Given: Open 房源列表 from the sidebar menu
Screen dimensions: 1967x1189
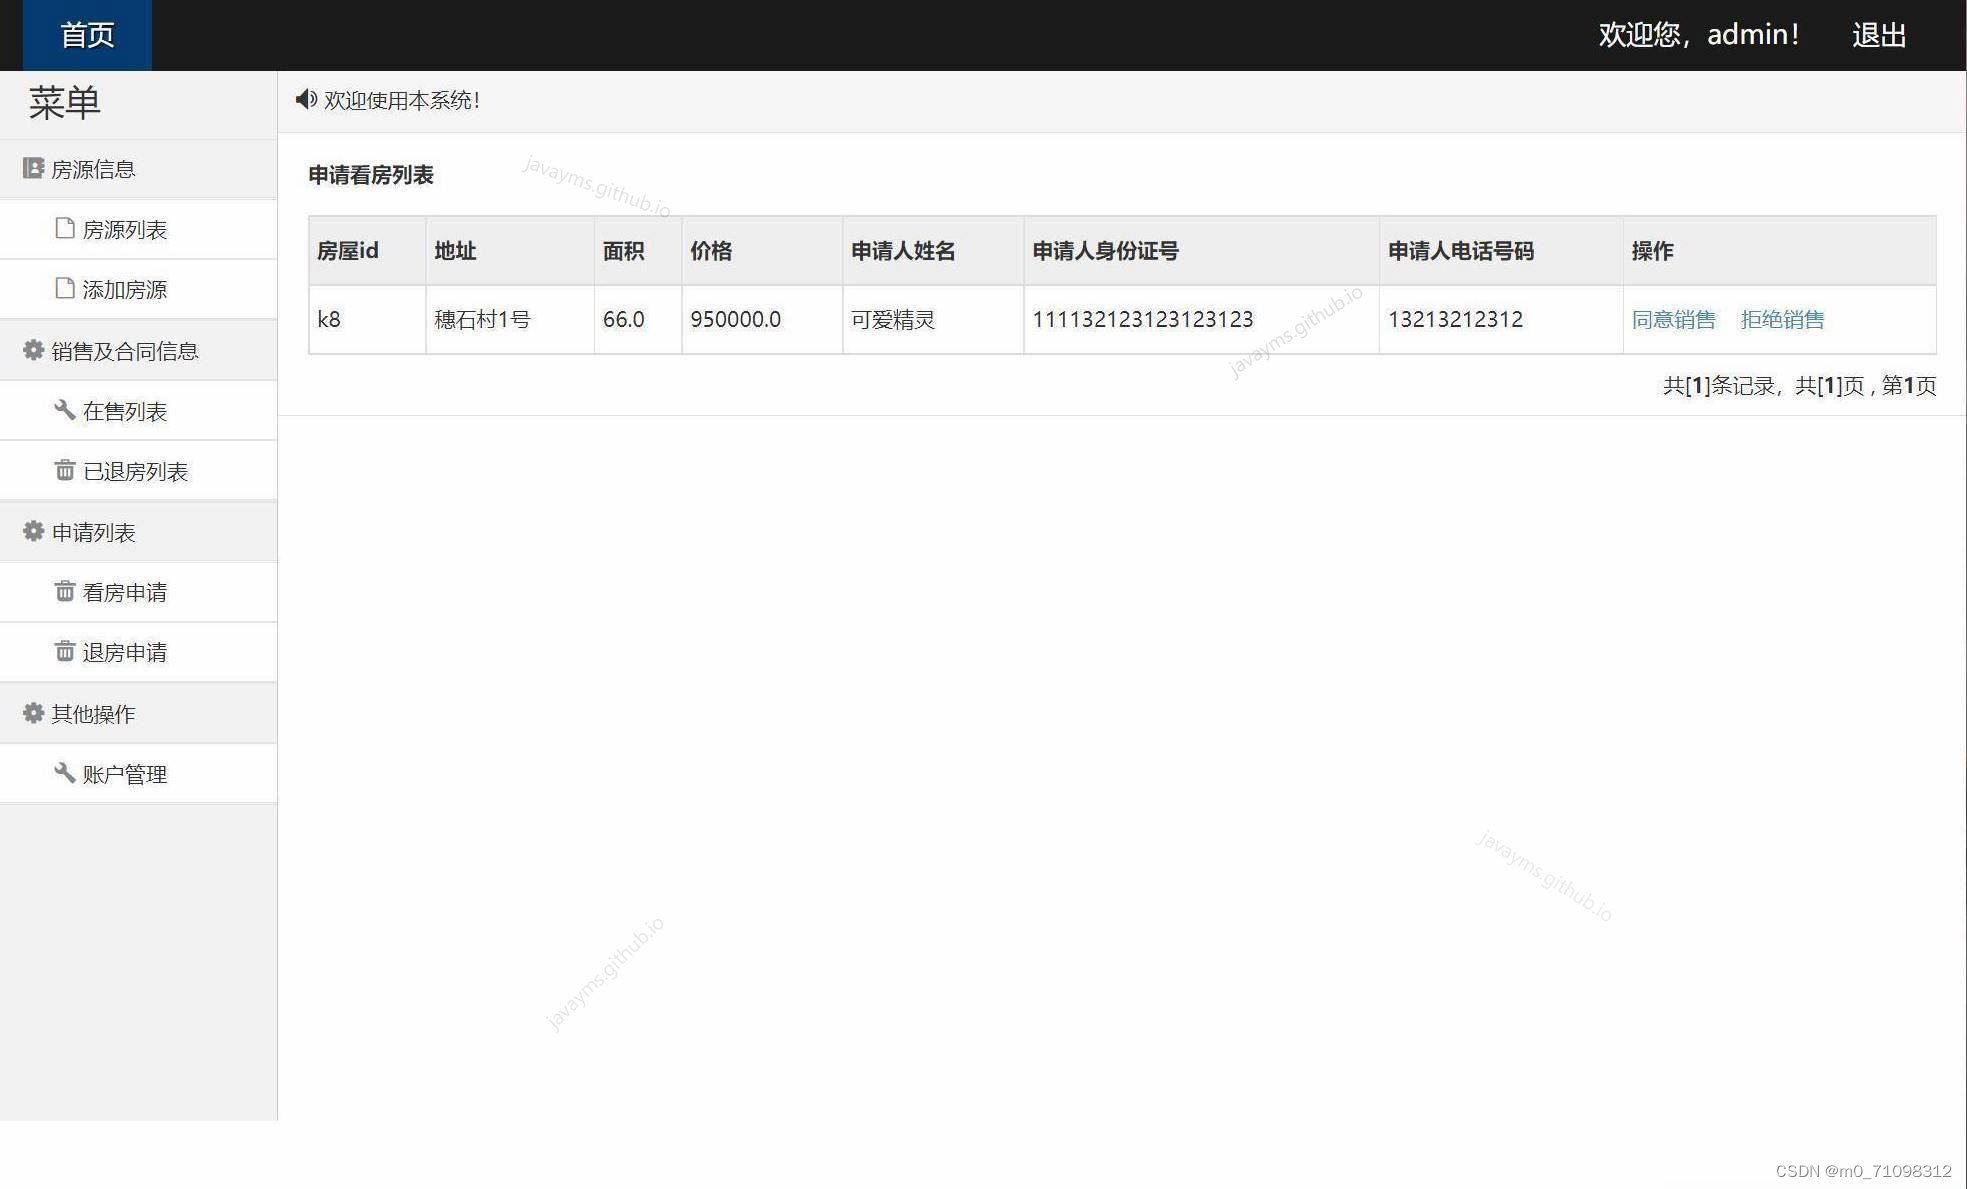Looking at the screenshot, I should (124, 230).
